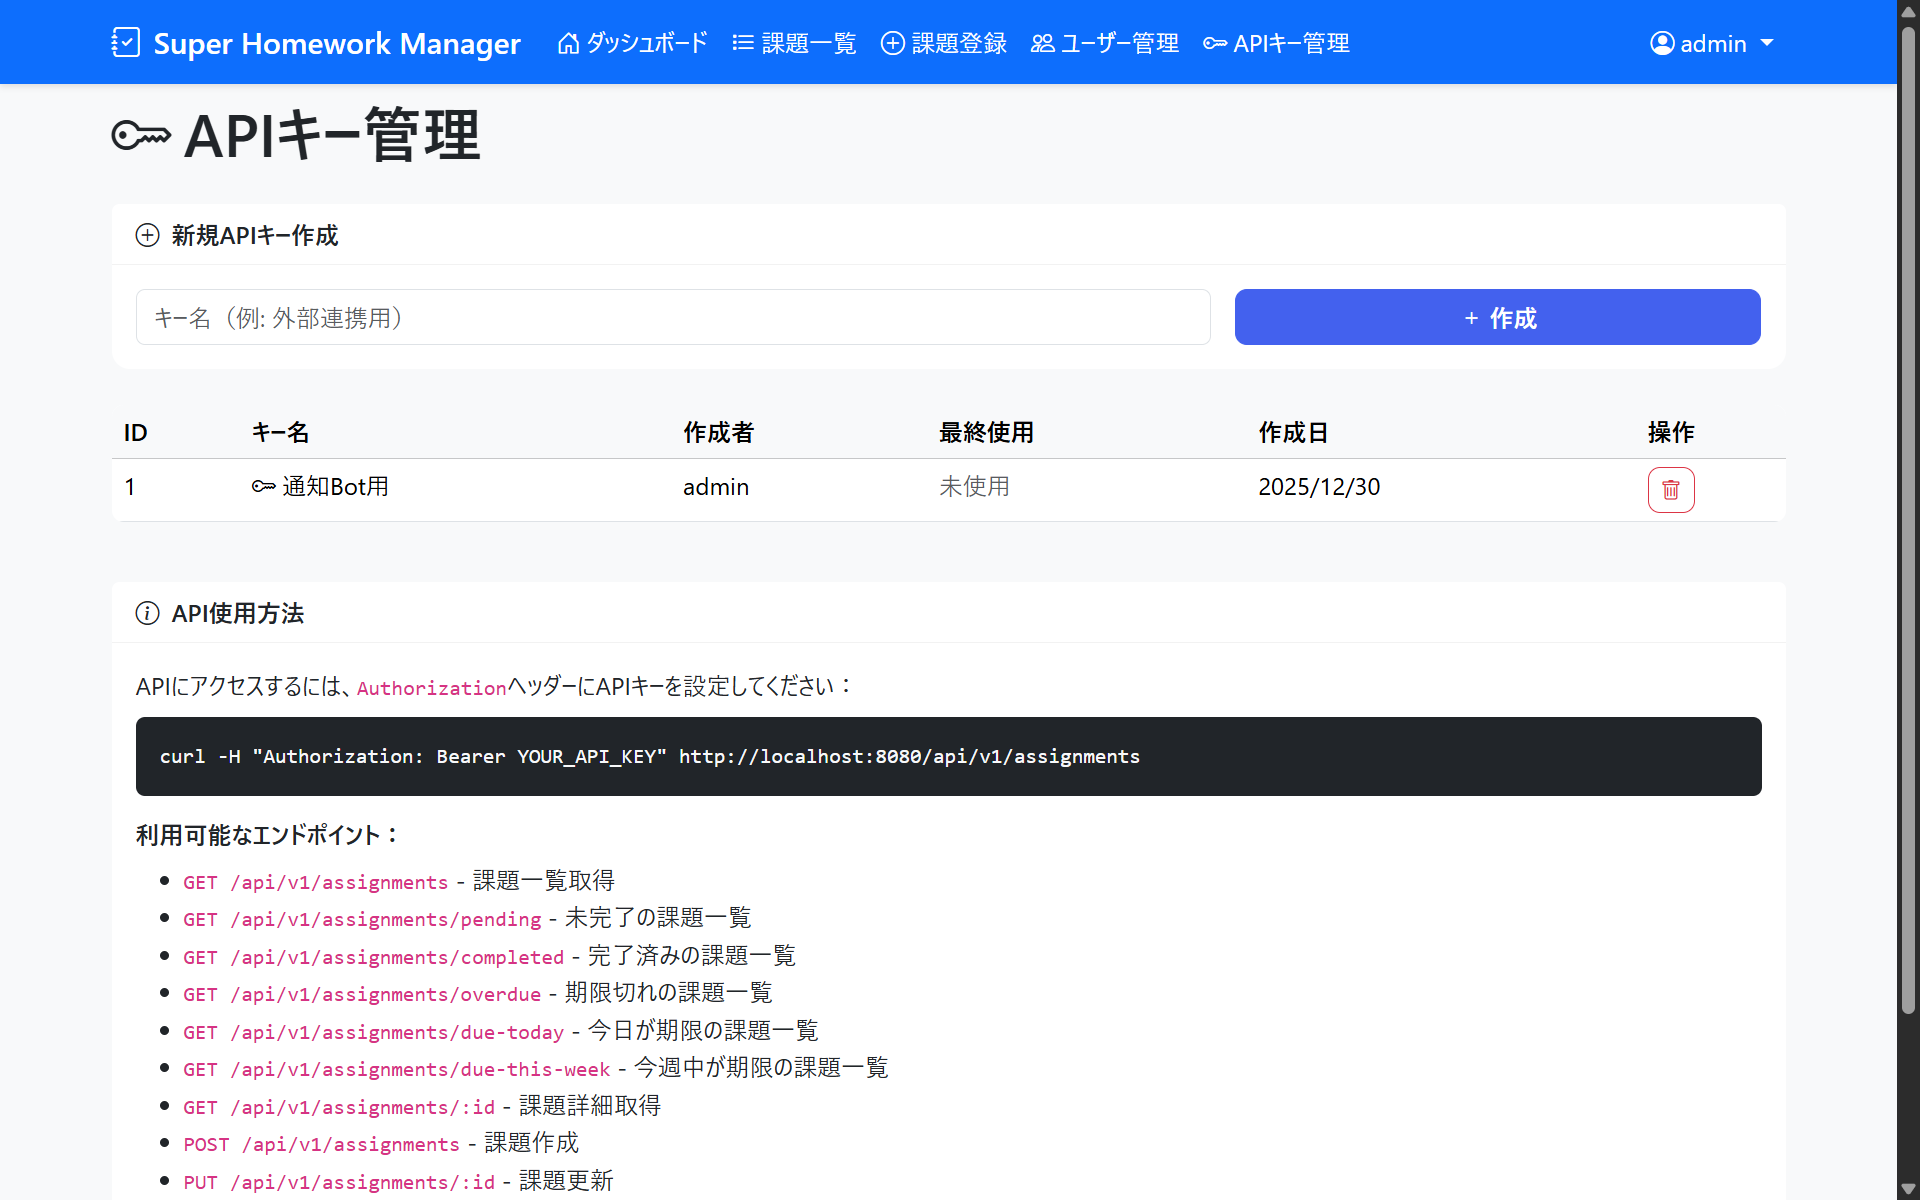Expand the admin dropdown caret
1920x1200 pixels.
click(1767, 43)
